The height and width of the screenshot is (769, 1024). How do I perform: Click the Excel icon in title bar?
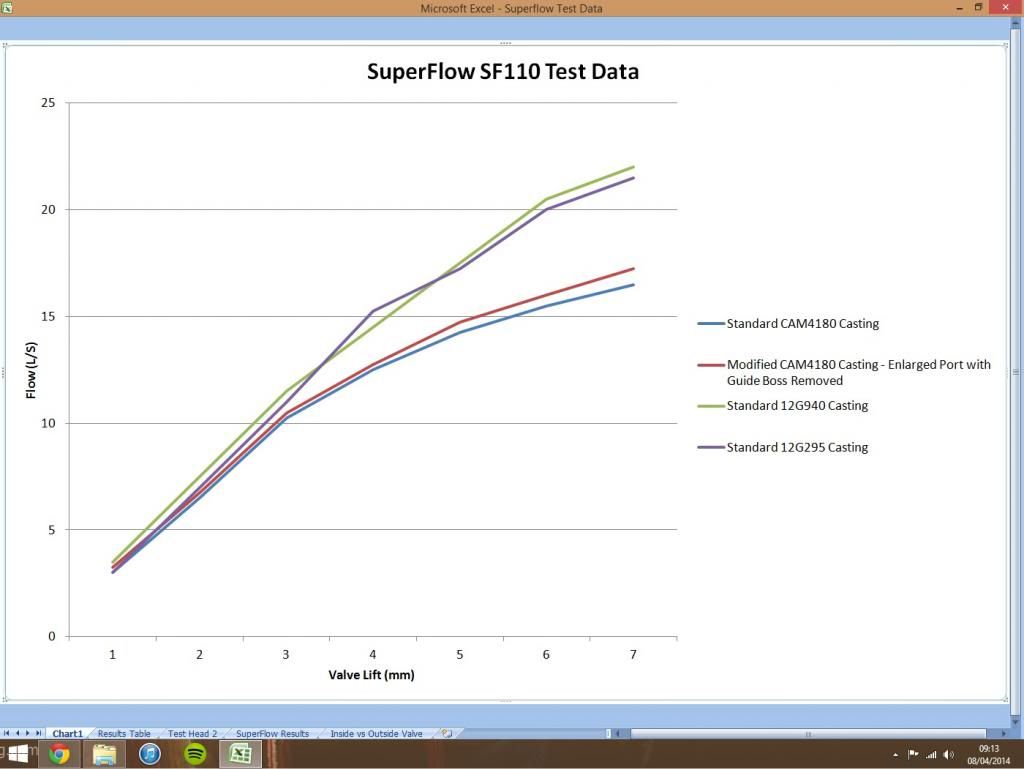(x=7, y=8)
